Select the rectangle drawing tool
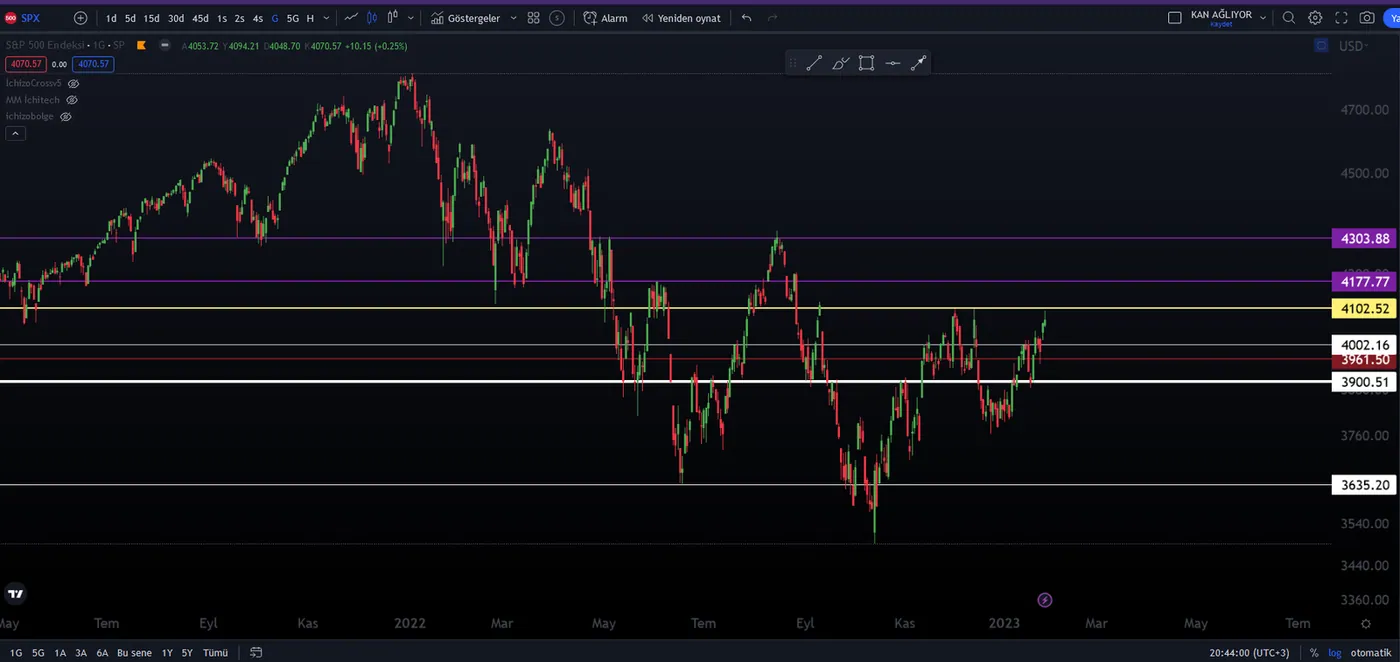Screen dimensions: 1400x662 (x=866, y=63)
